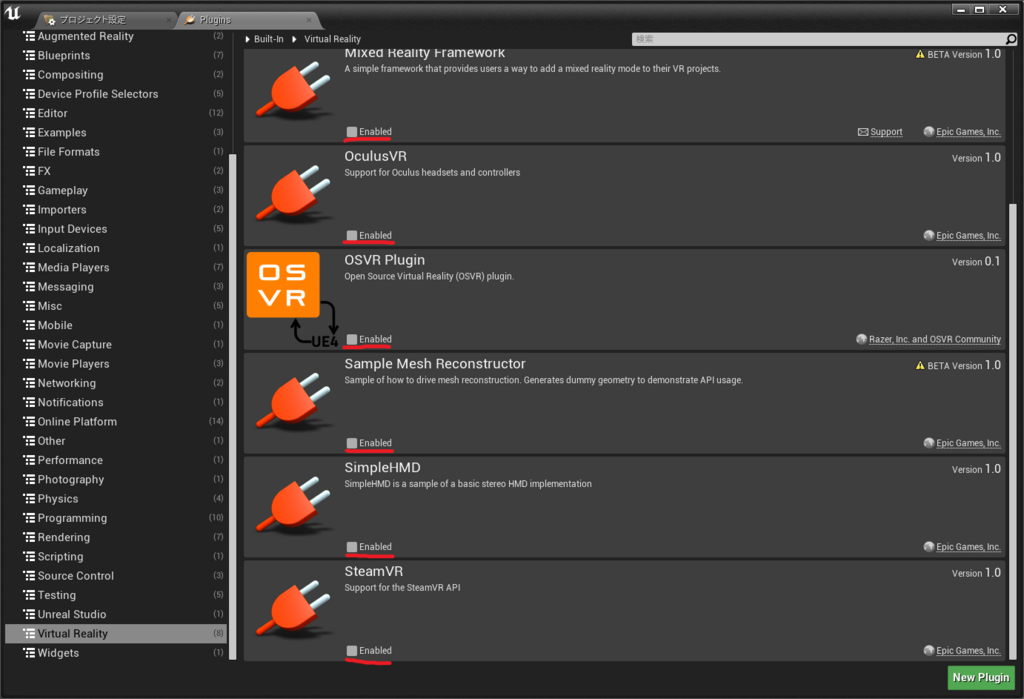Enable the SteamVR plugin checkbox
This screenshot has height=699, width=1024.
(x=351, y=651)
